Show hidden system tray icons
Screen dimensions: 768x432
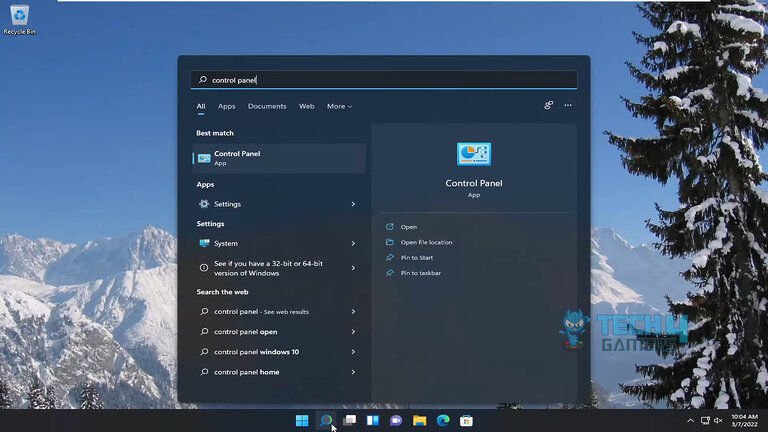coord(690,421)
